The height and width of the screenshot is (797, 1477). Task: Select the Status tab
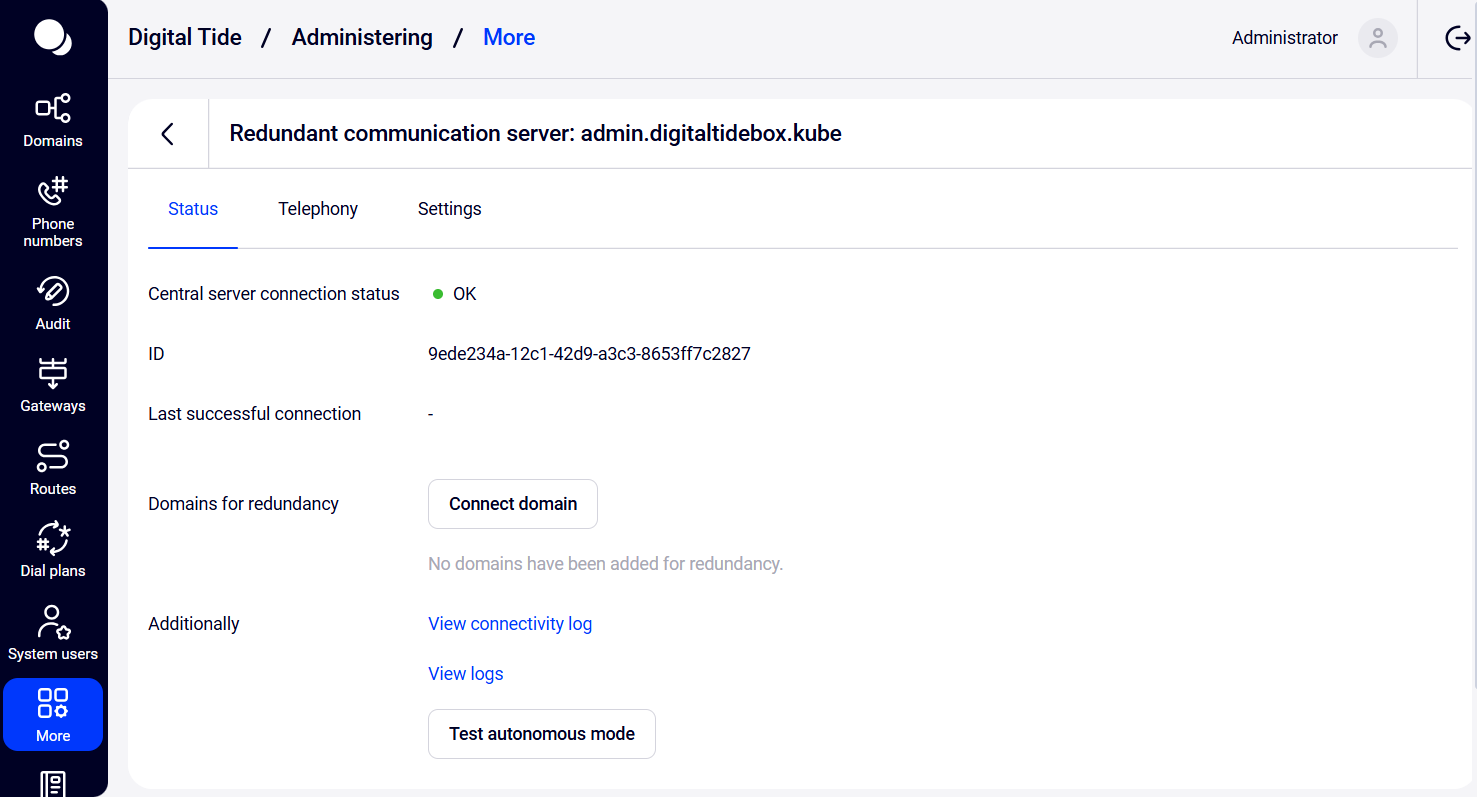[x=193, y=209]
